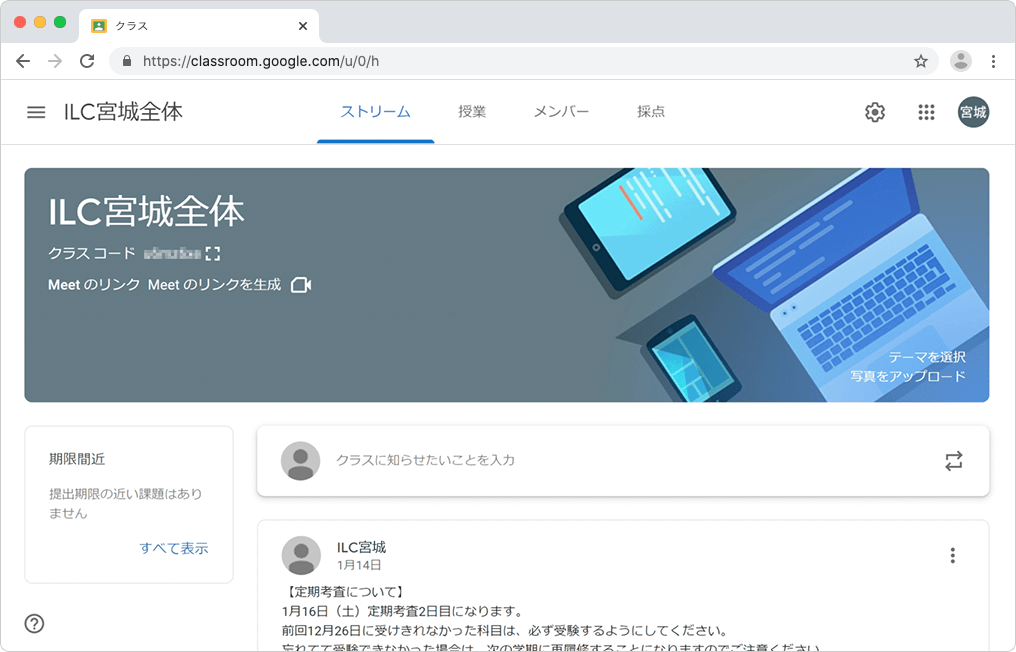Select the クラス browser tab
The width and height of the screenshot is (1016, 652).
199,26
